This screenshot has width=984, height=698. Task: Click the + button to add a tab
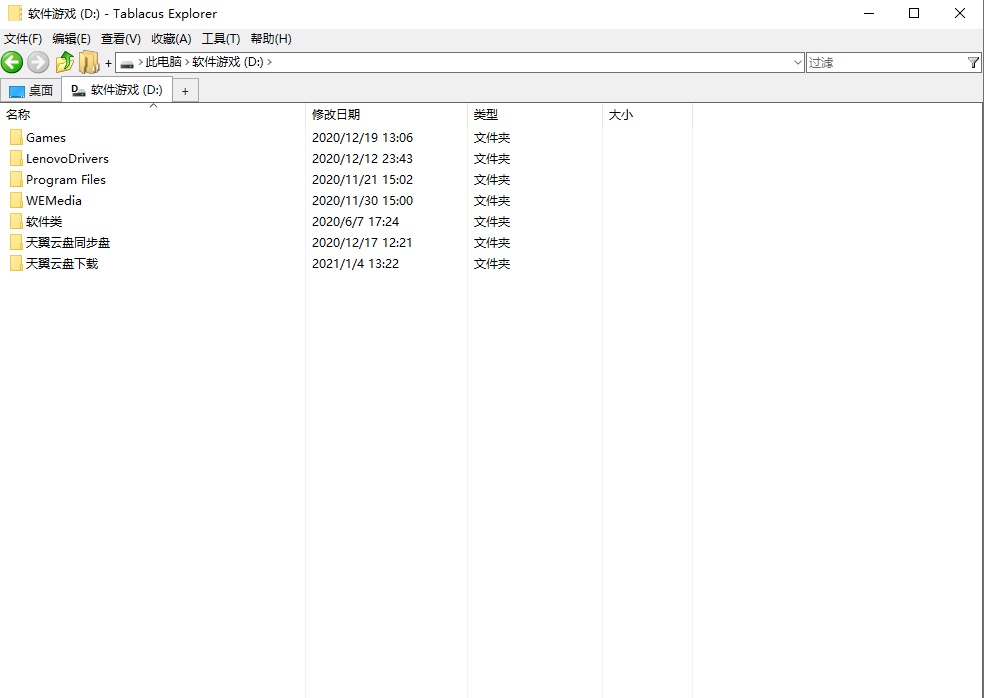point(186,90)
